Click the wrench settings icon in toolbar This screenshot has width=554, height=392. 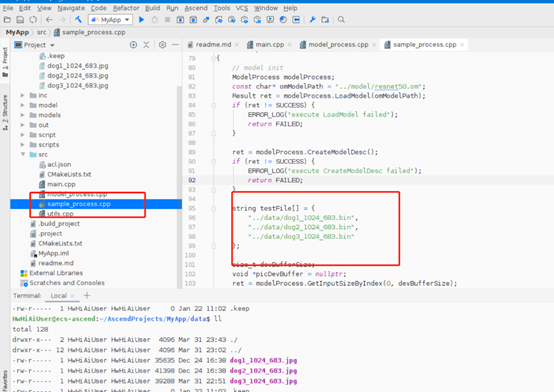coord(312,20)
